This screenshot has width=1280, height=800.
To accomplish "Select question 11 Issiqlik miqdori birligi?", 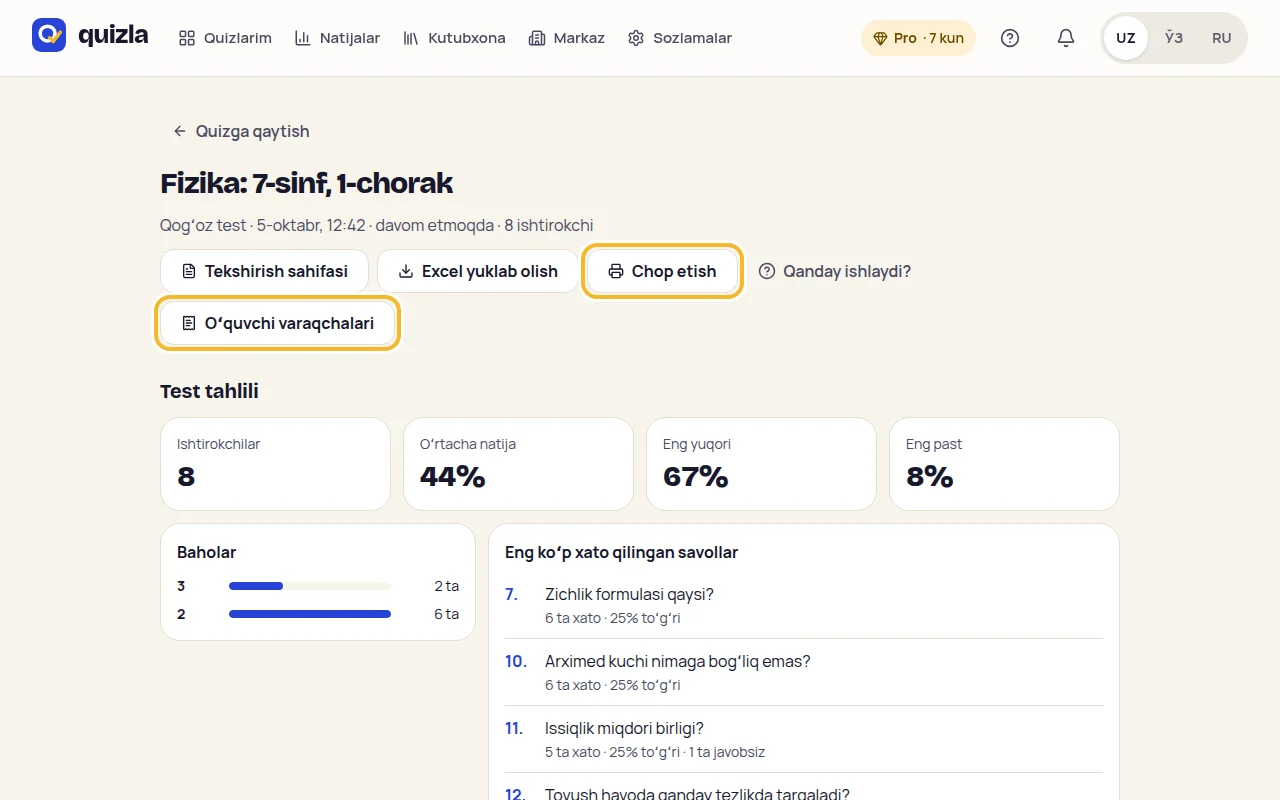I will pyautogui.click(x=804, y=739).
